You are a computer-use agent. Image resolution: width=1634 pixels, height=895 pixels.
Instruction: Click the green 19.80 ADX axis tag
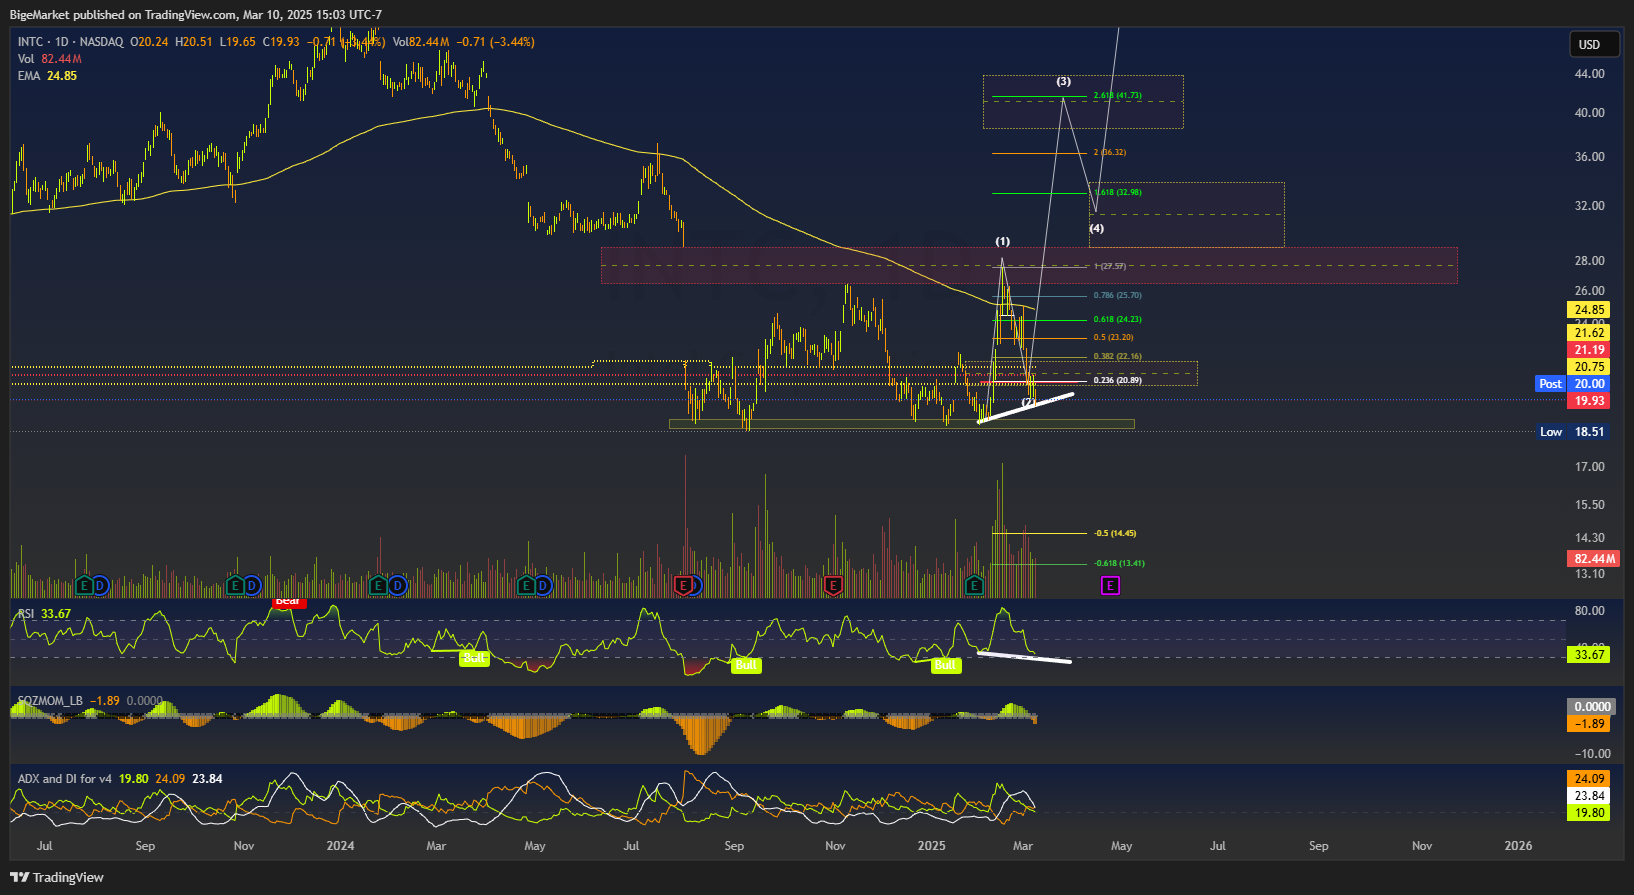(x=1589, y=813)
